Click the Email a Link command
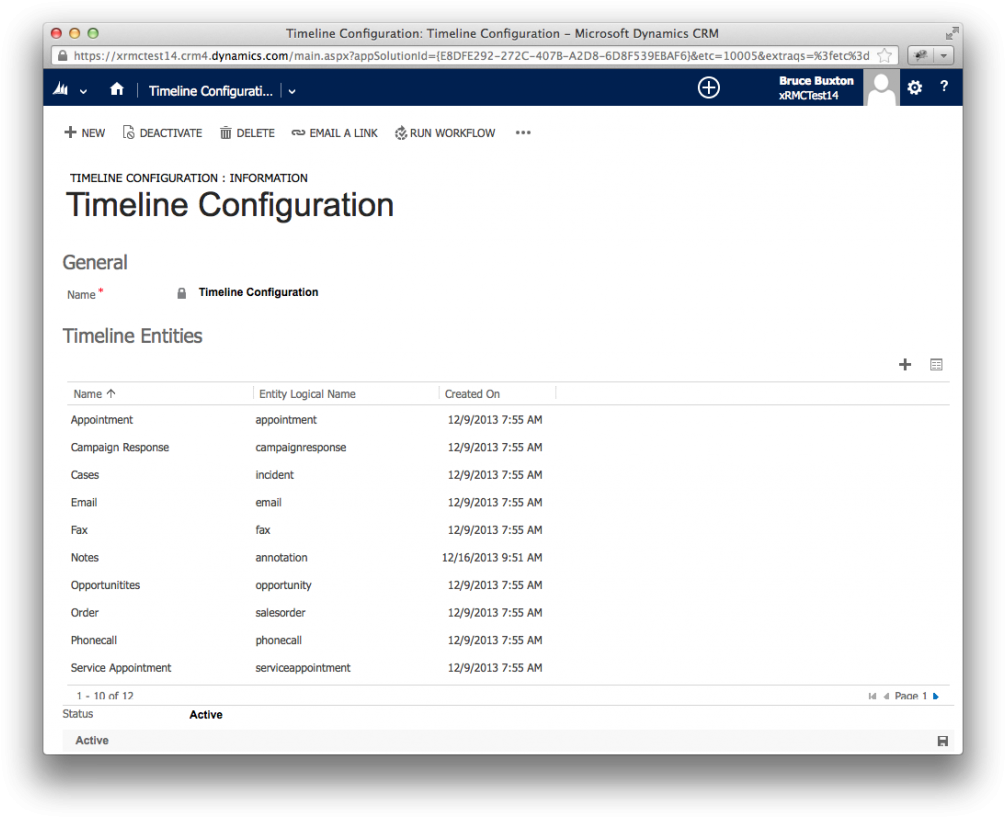Viewport: 1005px width, 817px height. (x=334, y=132)
